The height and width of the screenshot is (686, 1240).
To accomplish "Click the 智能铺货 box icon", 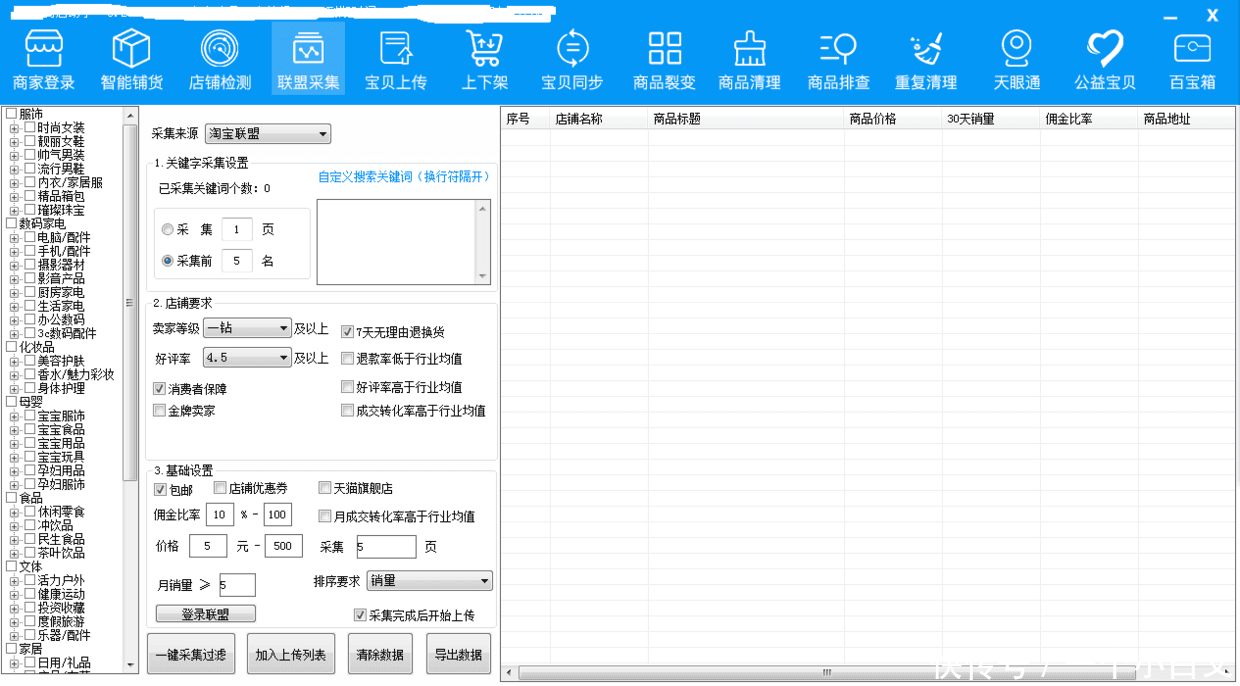I will 132,49.
